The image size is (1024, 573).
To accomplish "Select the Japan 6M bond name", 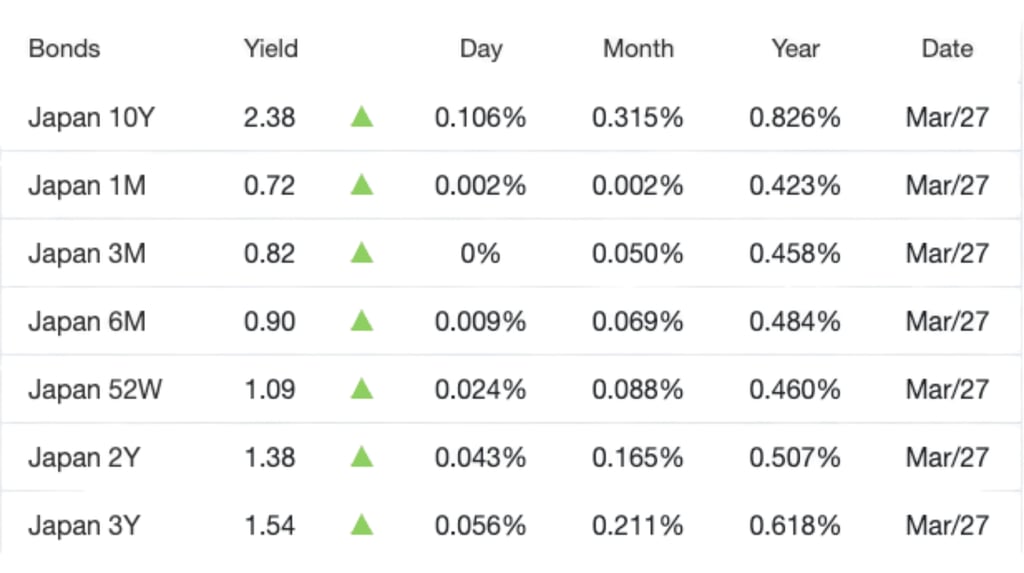I will 87,322.
